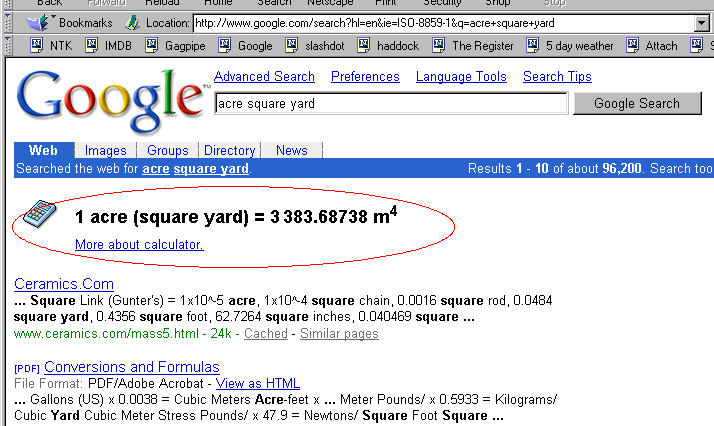
Task: Click the NTK bookmark label
Action: [61, 46]
